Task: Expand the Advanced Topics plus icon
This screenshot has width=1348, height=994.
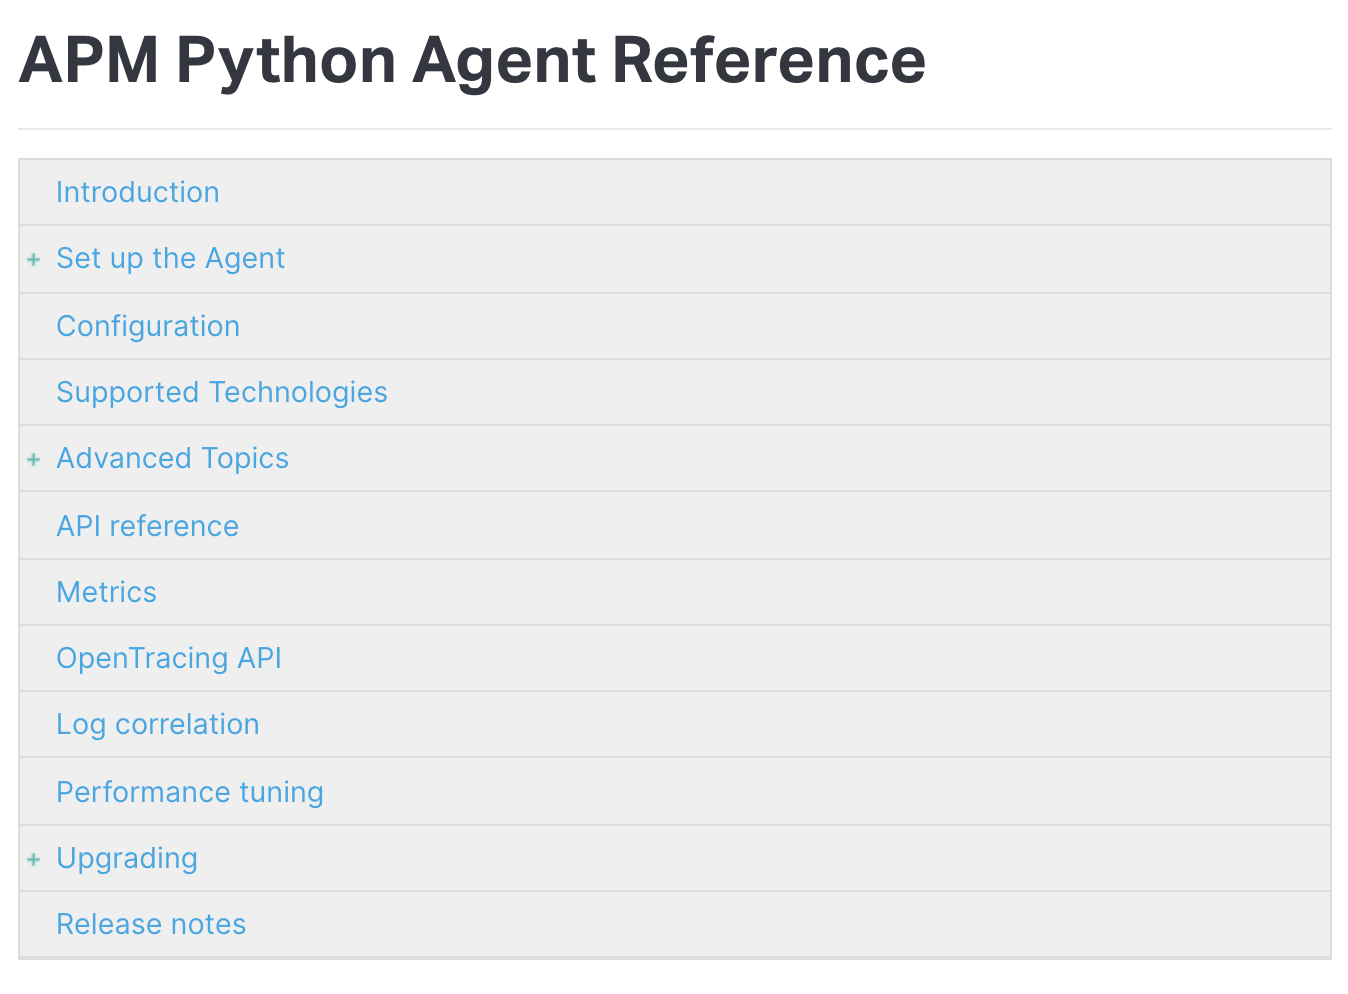Action: click(34, 460)
